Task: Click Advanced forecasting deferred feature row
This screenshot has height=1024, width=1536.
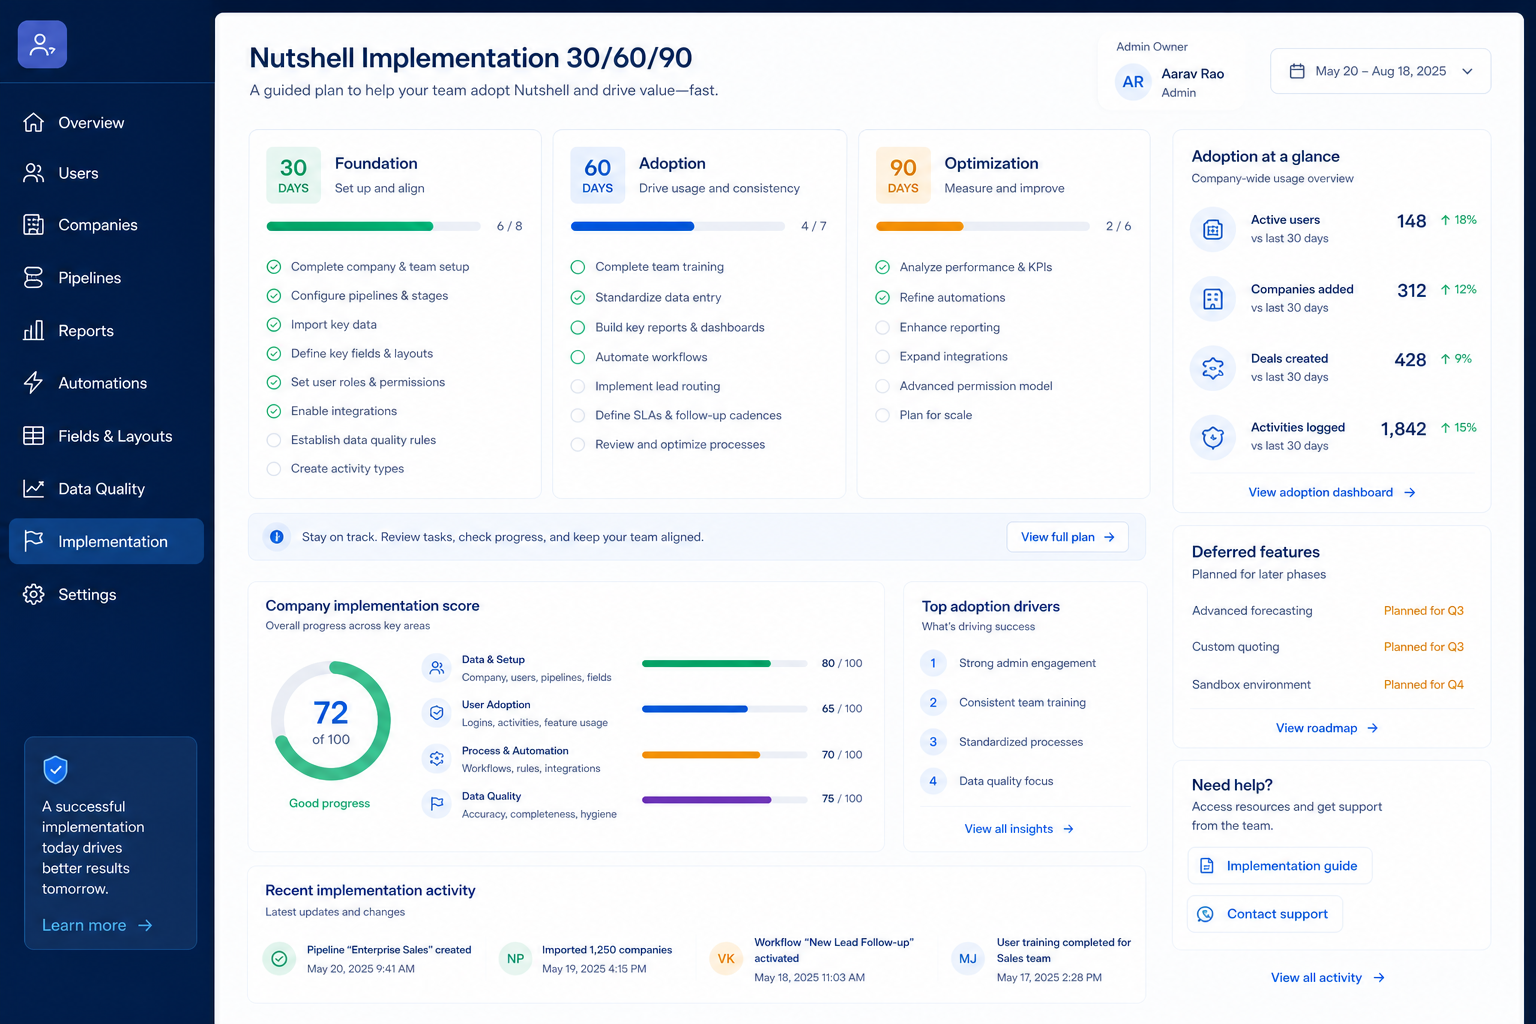Action: point(1328,611)
